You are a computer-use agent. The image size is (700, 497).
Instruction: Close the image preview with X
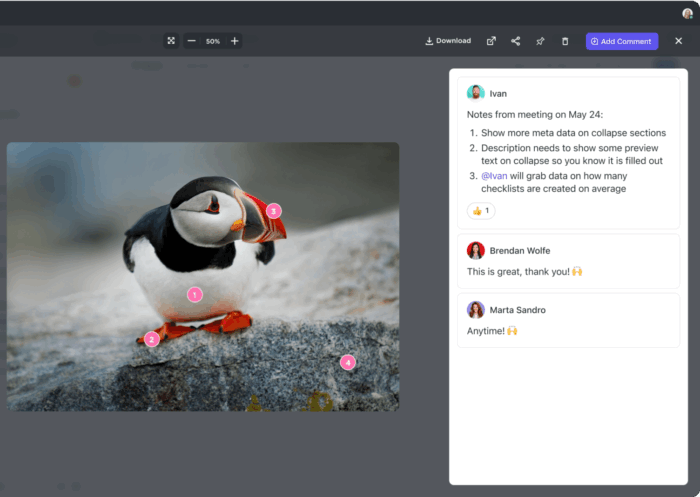pyautogui.click(x=679, y=41)
